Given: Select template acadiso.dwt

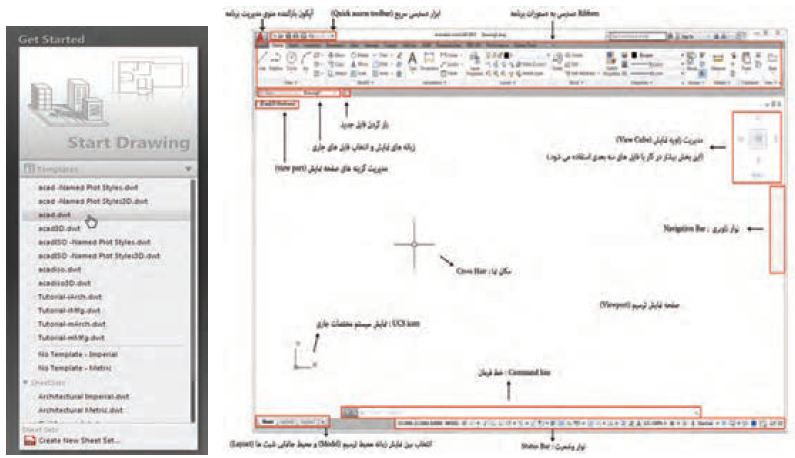Looking at the screenshot, I should coord(59,269).
